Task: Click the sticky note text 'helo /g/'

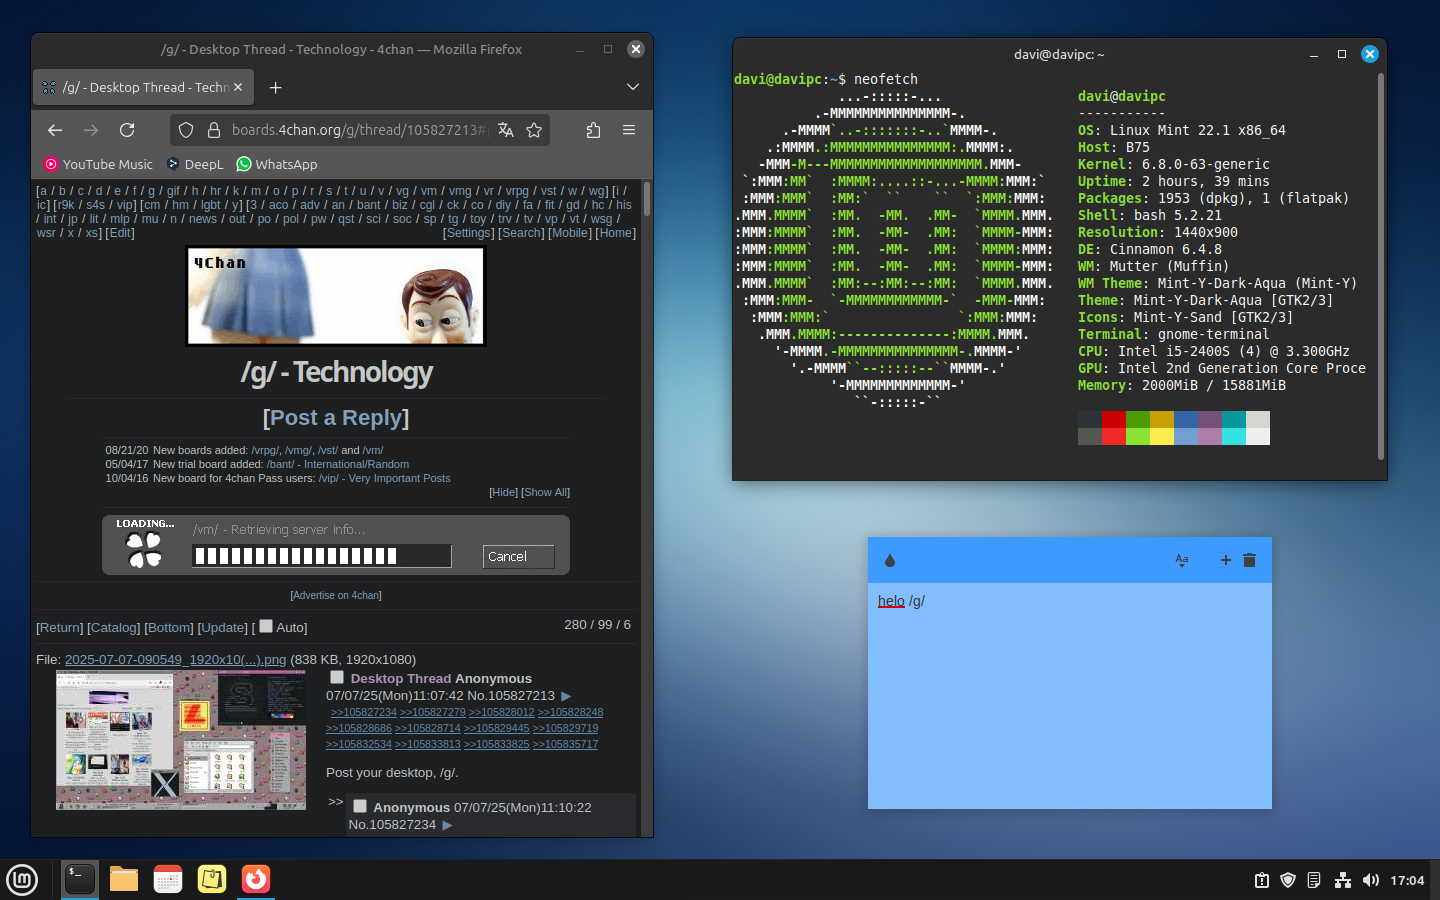Action: (x=901, y=601)
